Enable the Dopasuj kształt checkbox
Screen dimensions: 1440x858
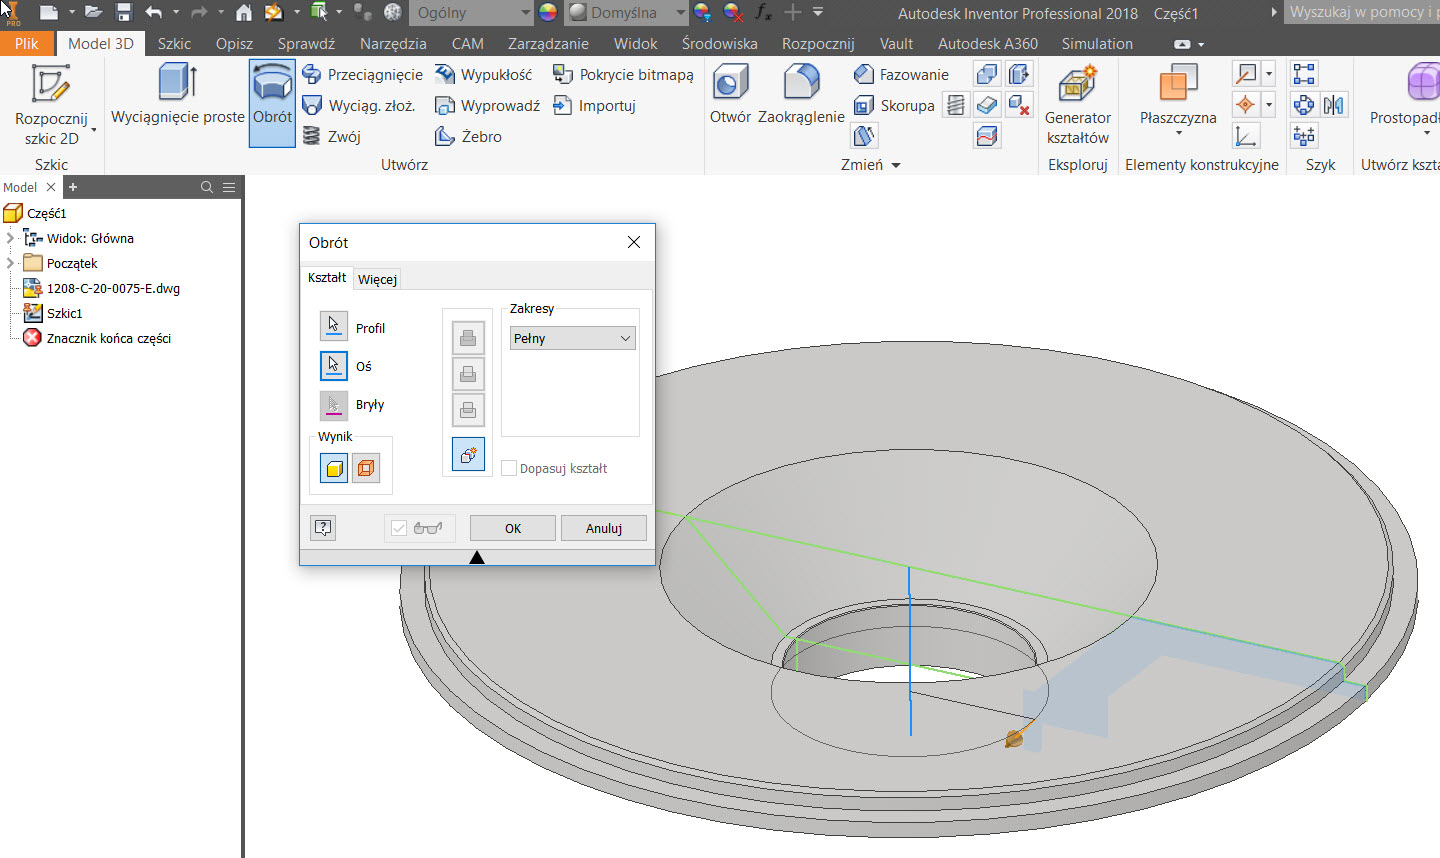click(x=509, y=468)
